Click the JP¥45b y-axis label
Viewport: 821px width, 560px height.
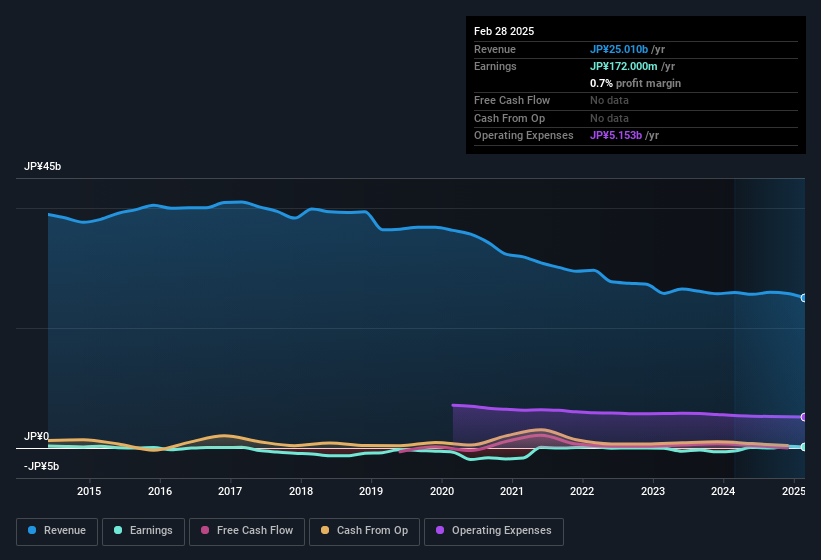click(x=42, y=166)
